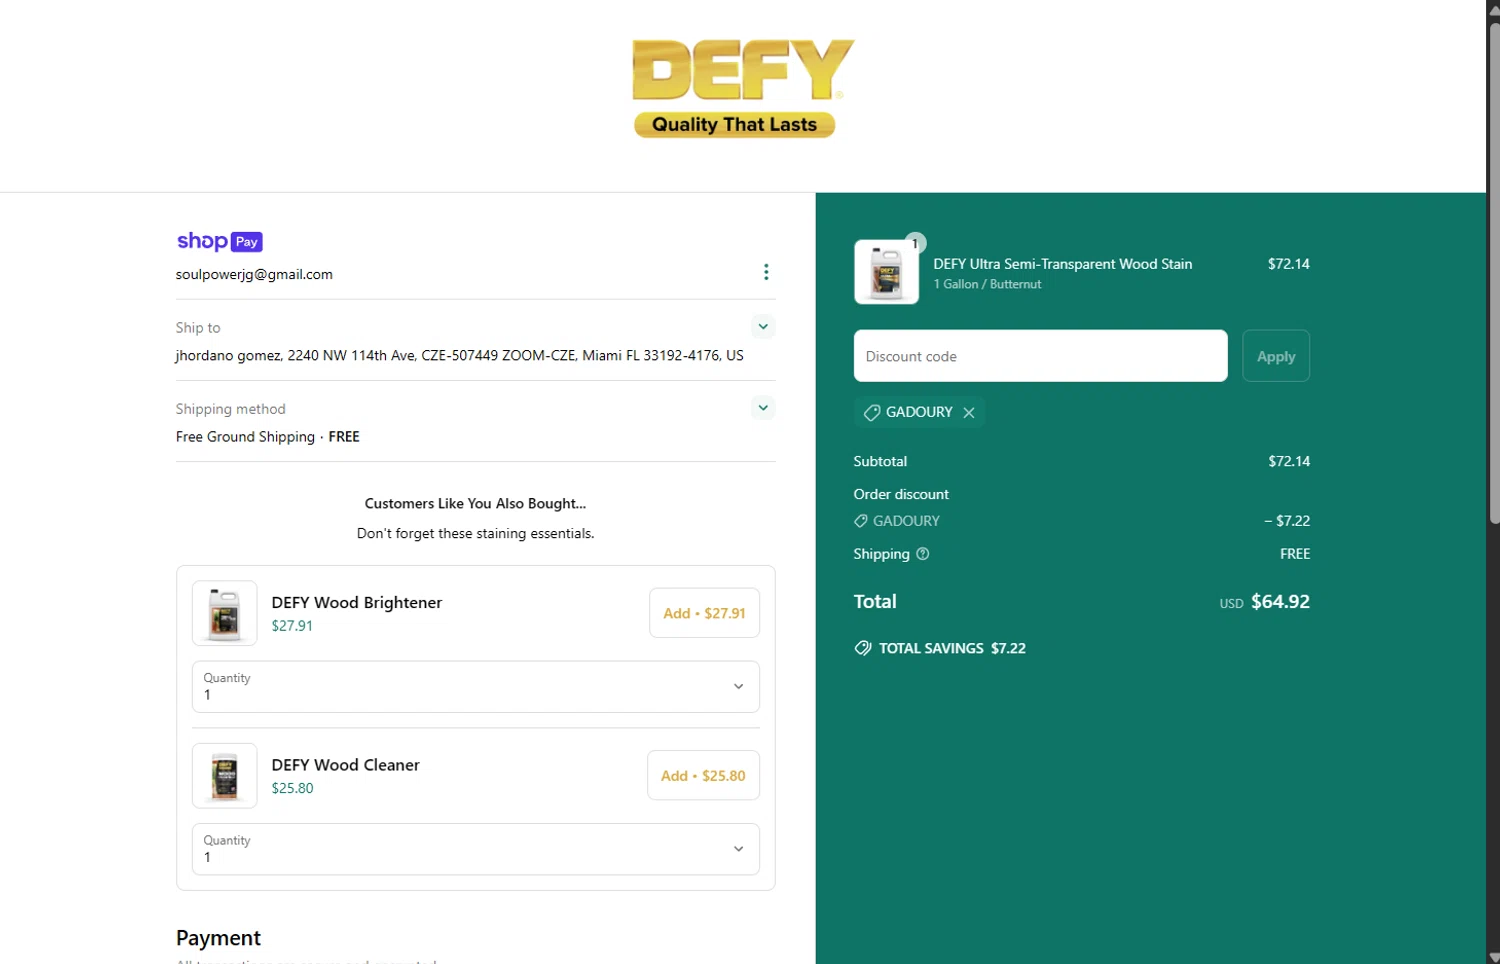Click the DEFY Wood Cleaner title
Screen dimensions: 1500x964
(346, 765)
